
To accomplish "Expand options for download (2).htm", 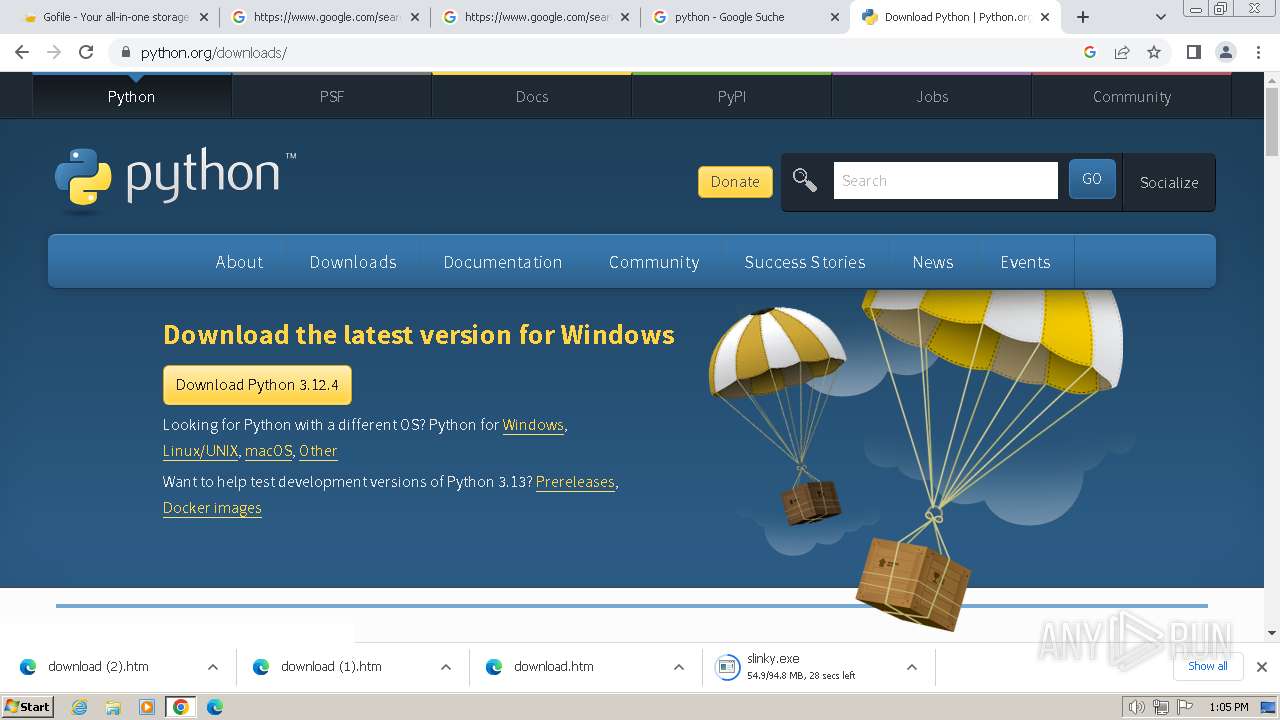I will tap(212, 667).
